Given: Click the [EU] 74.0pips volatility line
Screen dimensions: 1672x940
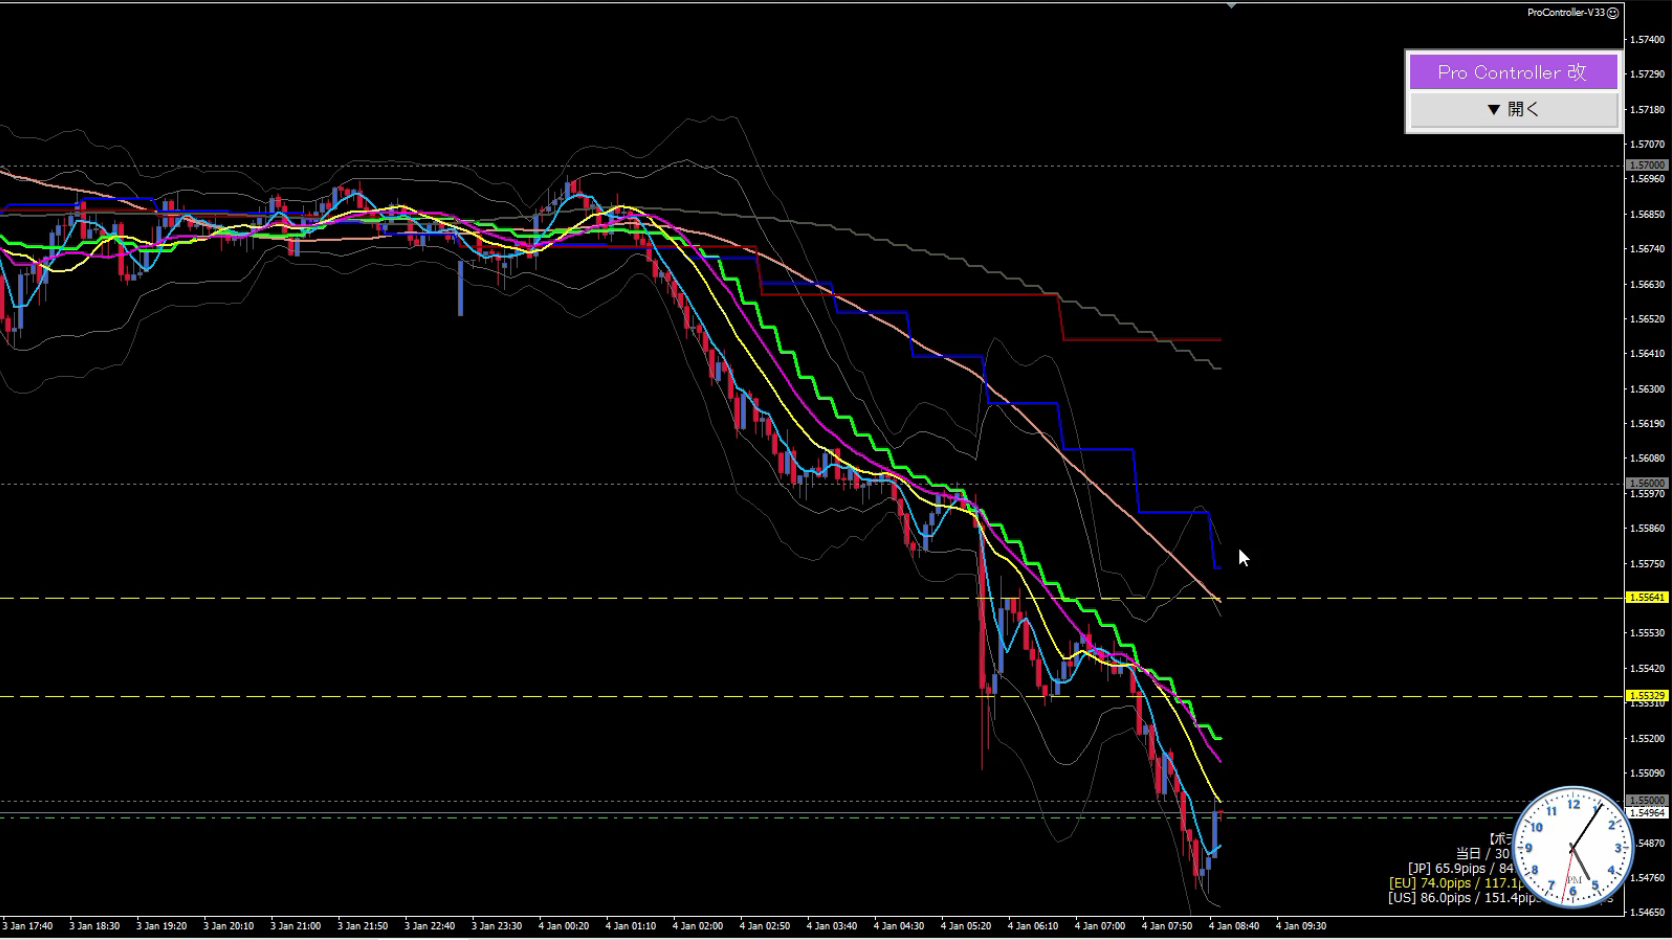Looking at the screenshot, I should pos(1456,883).
